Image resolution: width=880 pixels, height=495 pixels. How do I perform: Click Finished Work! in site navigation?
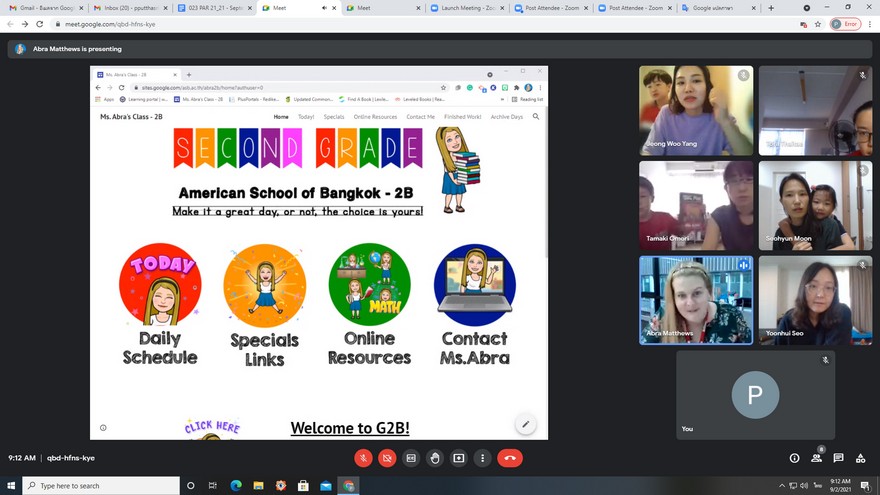pos(462,117)
